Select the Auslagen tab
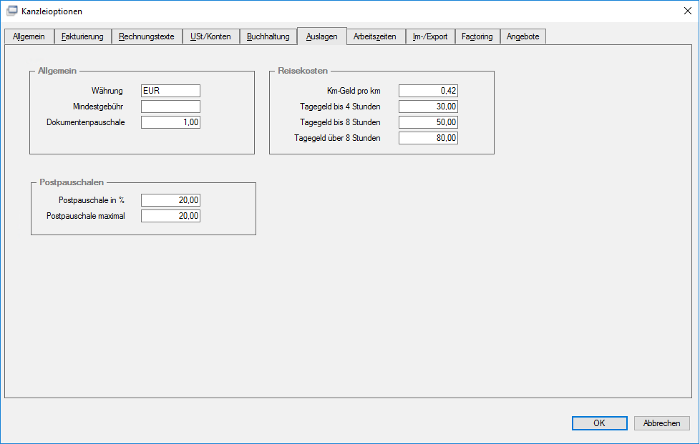Viewport: 700px width, 444px height. [x=321, y=36]
